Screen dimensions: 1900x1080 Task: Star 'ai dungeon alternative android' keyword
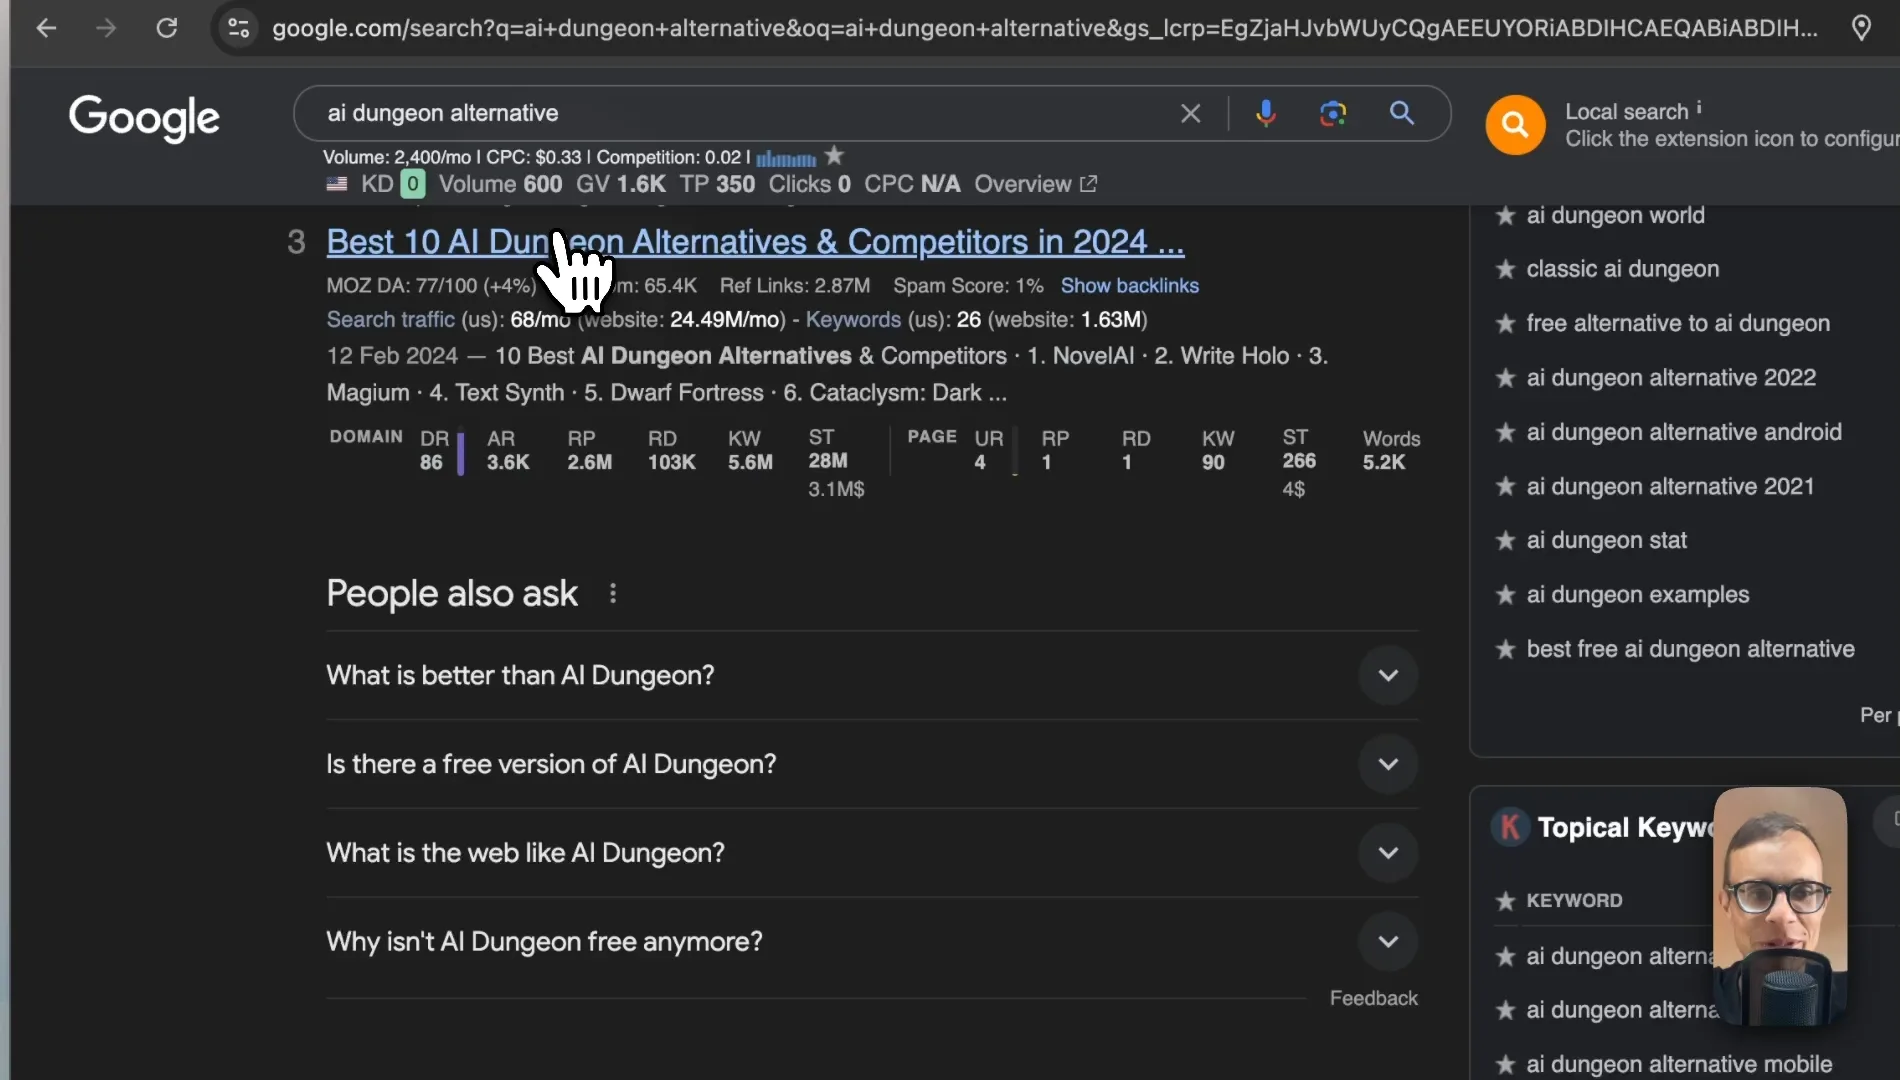point(1505,432)
